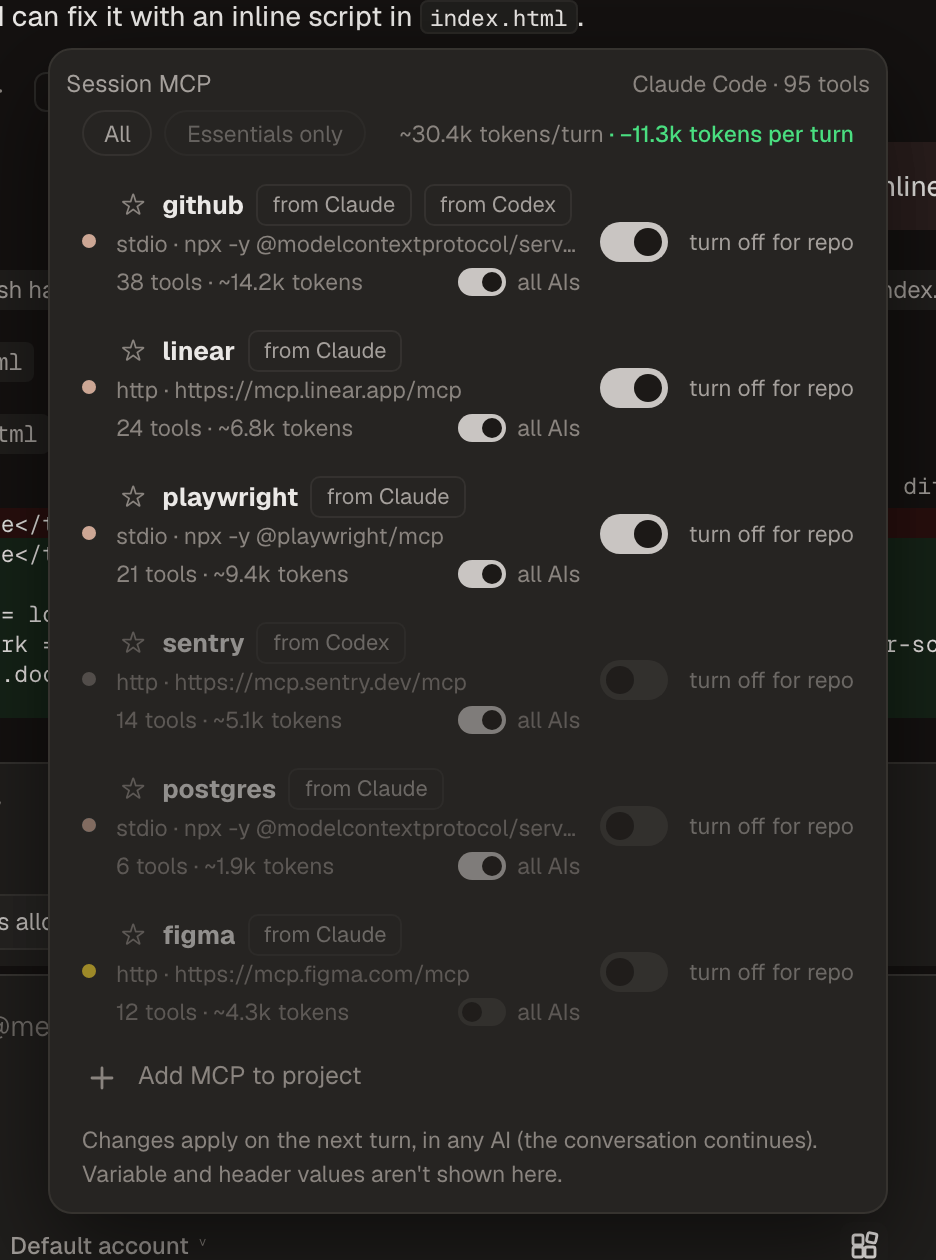
Task: Click '~30.4k tokens/turn' text
Action: (x=501, y=134)
